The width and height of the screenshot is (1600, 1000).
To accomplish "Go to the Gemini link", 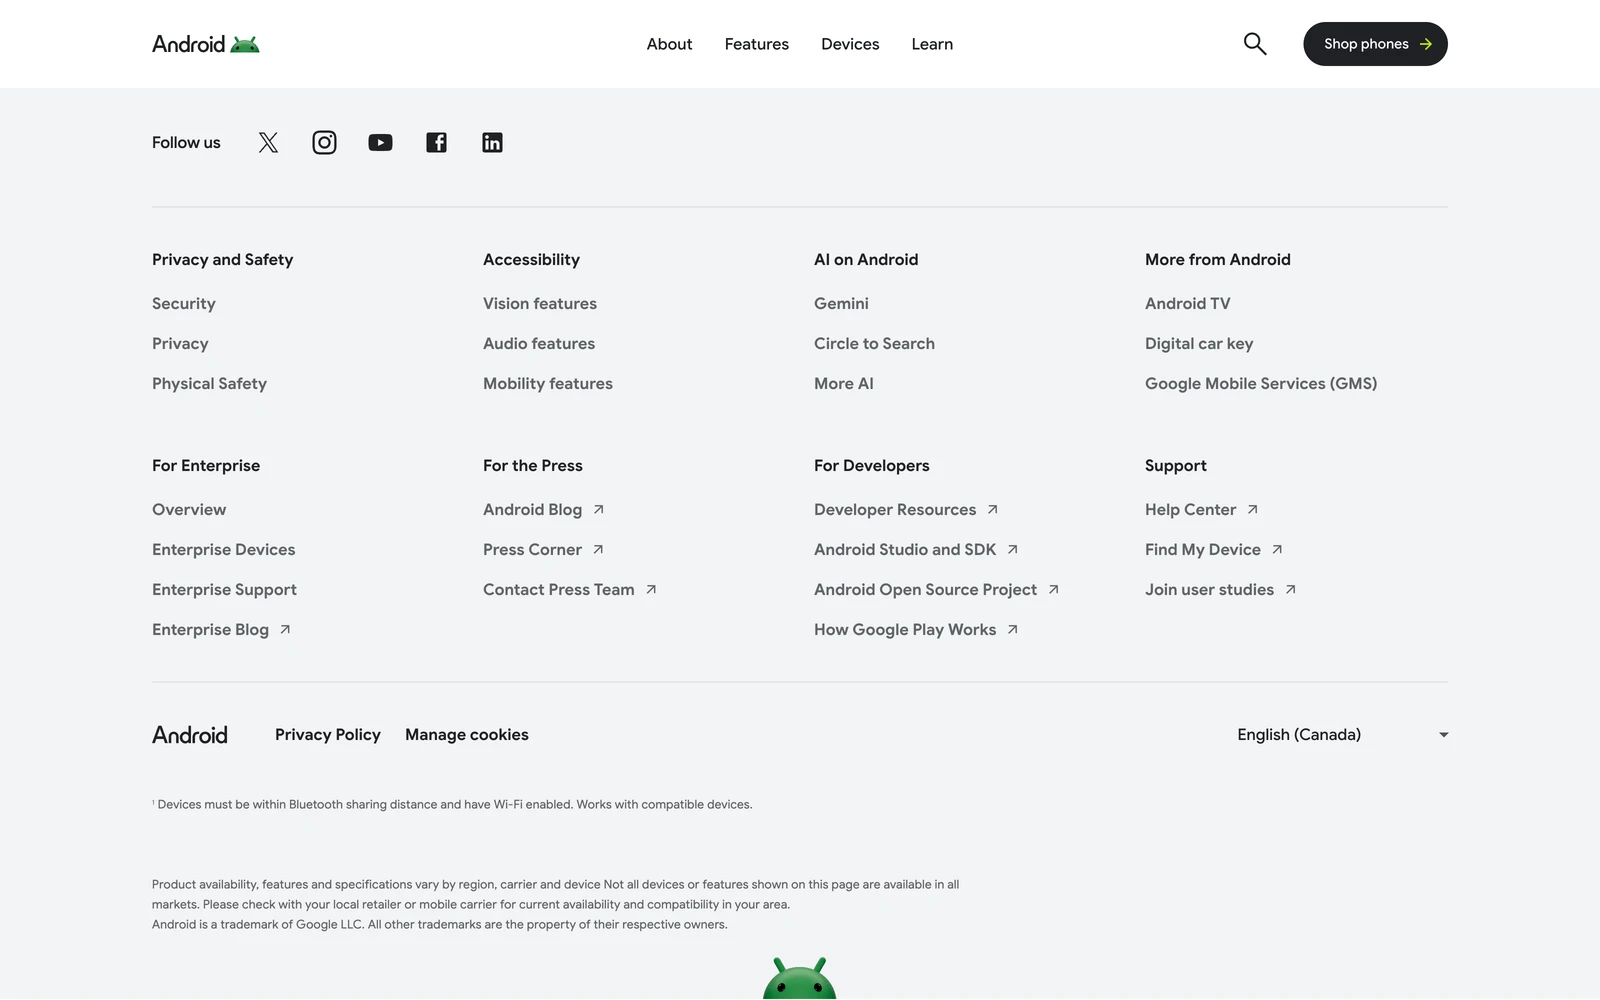I will pyautogui.click(x=841, y=304).
